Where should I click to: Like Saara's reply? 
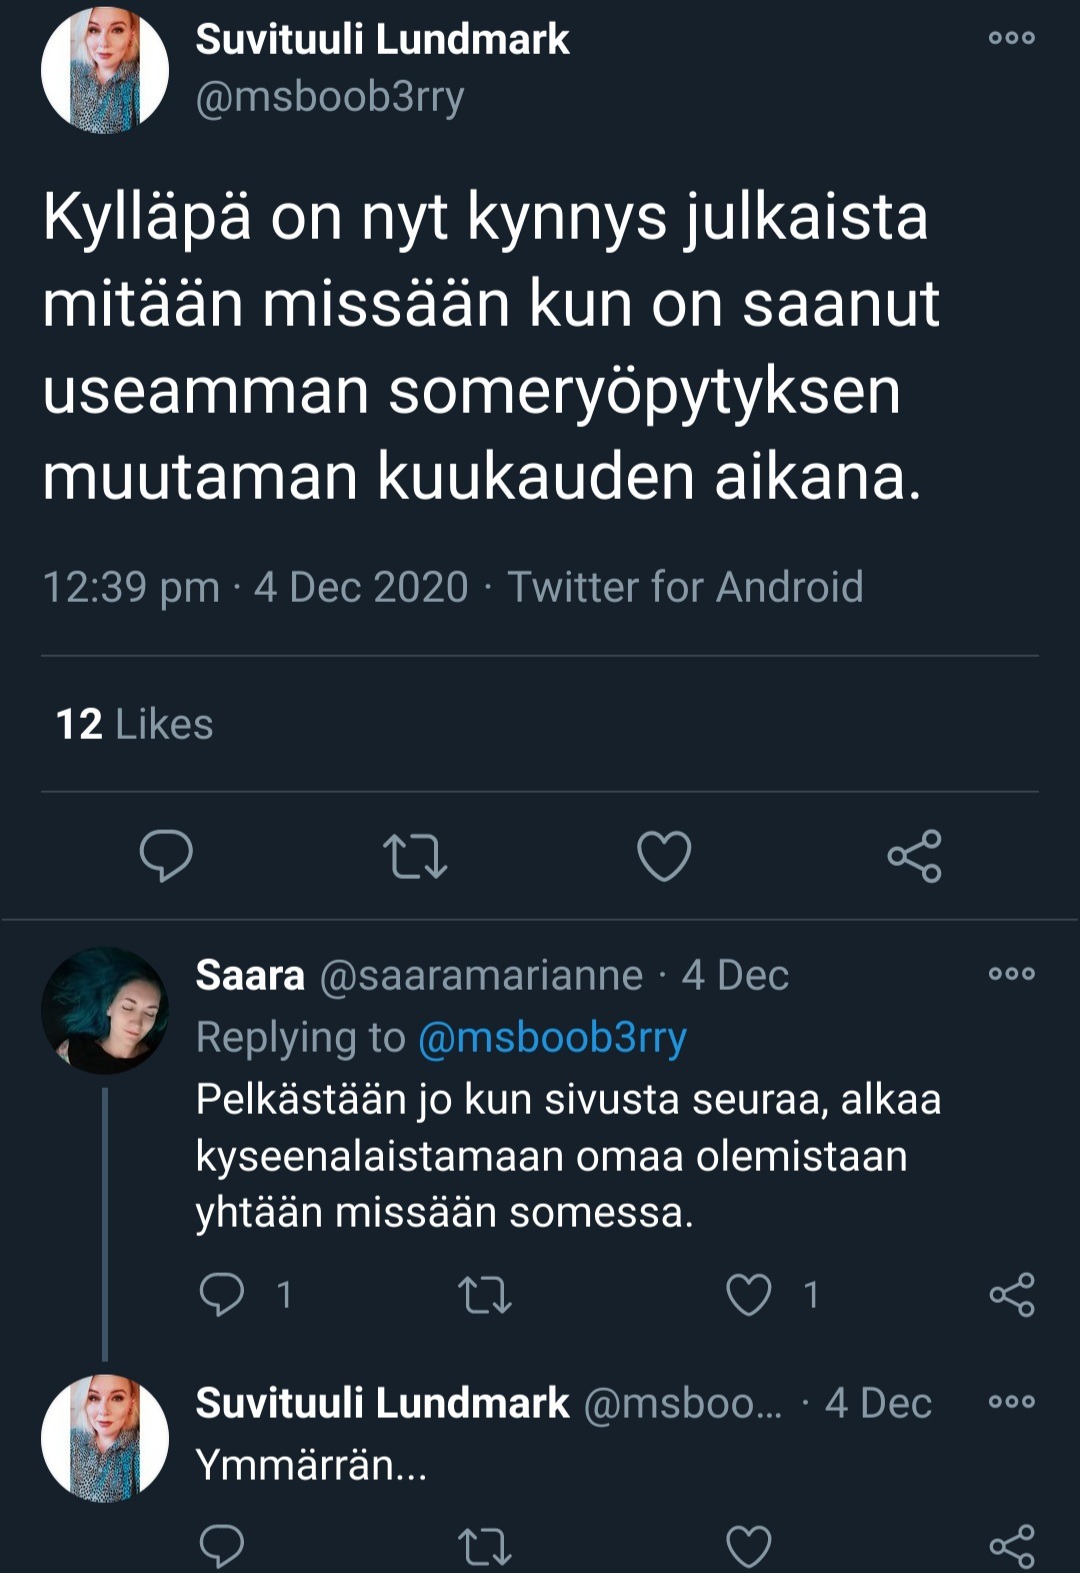749,1295
